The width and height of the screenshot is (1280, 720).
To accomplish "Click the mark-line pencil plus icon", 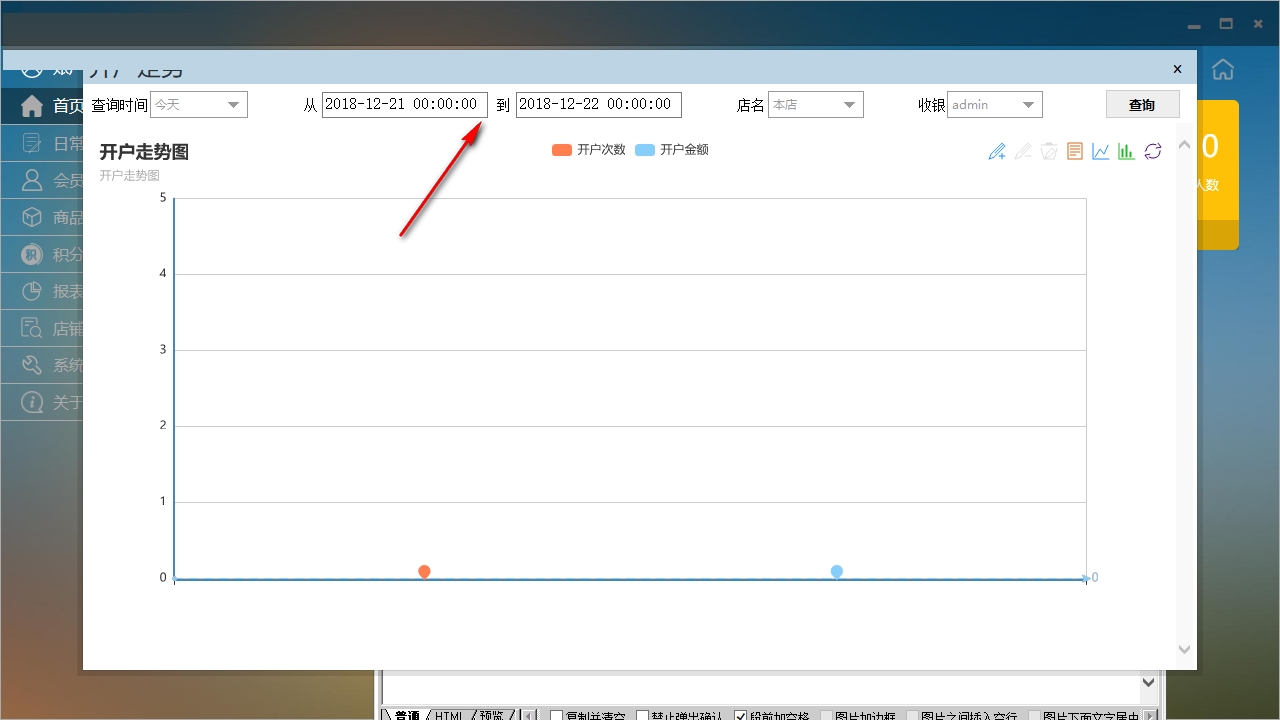I will tap(997, 152).
